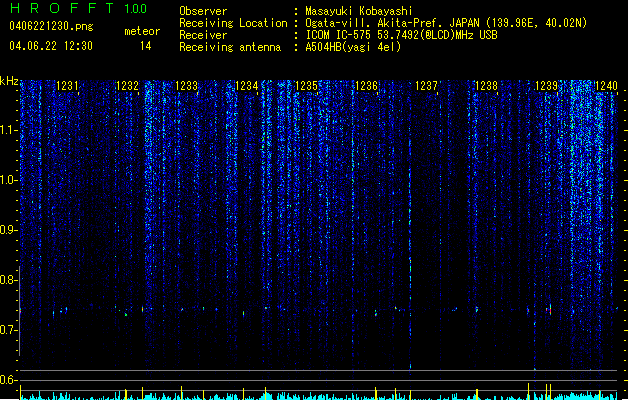Select observer name Masayuki Kobayashi
This screenshot has height=400, width=629.
(x=359, y=11)
